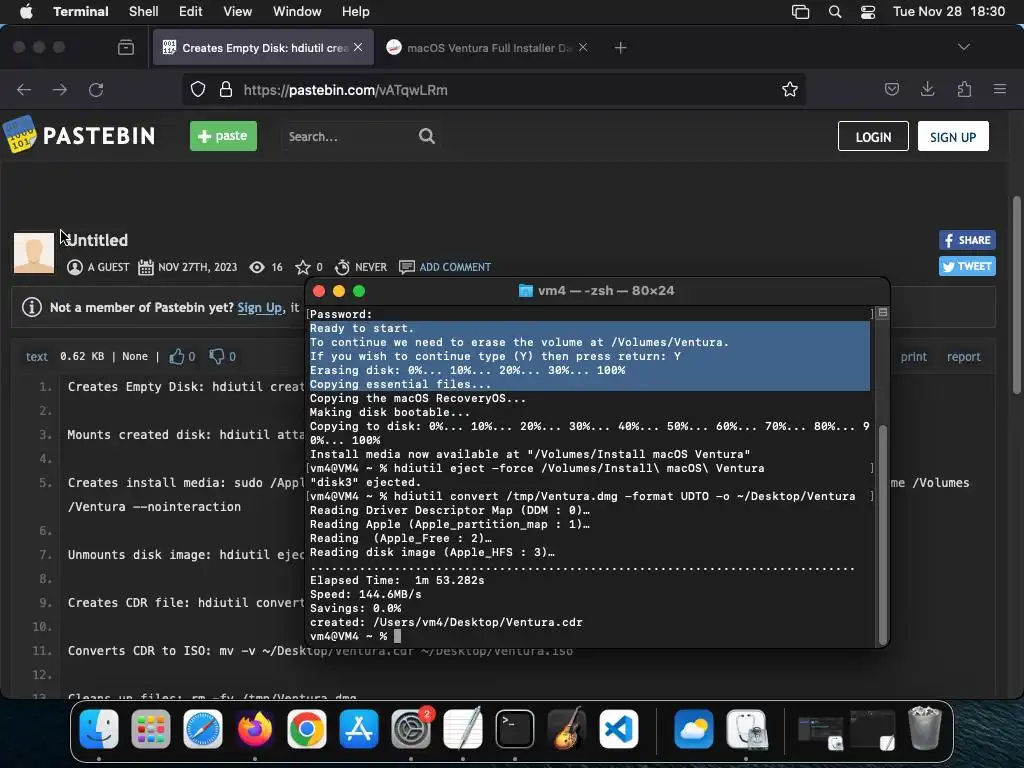Viewport: 1024px width, 768px height.
Task: Click the LOGIN button
Action: [873, 136]
